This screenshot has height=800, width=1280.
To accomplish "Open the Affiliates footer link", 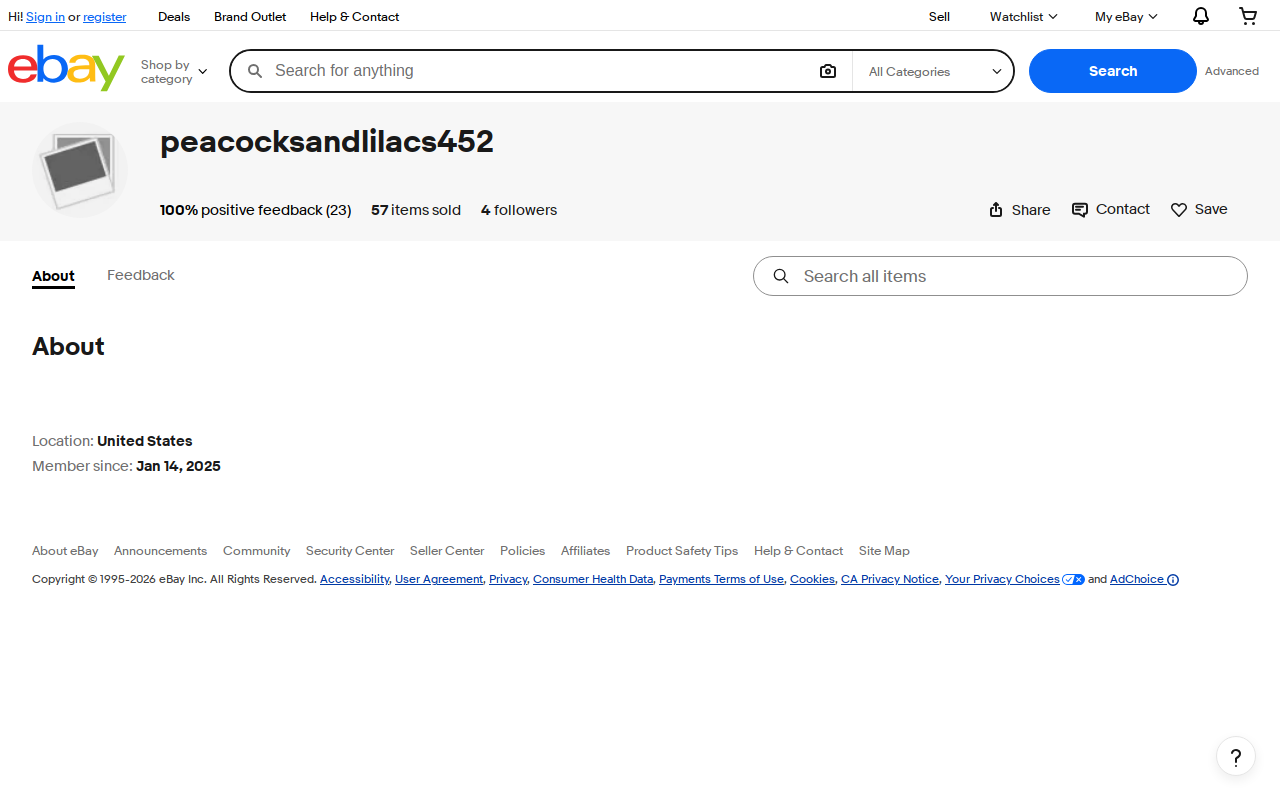I will 585,551.
